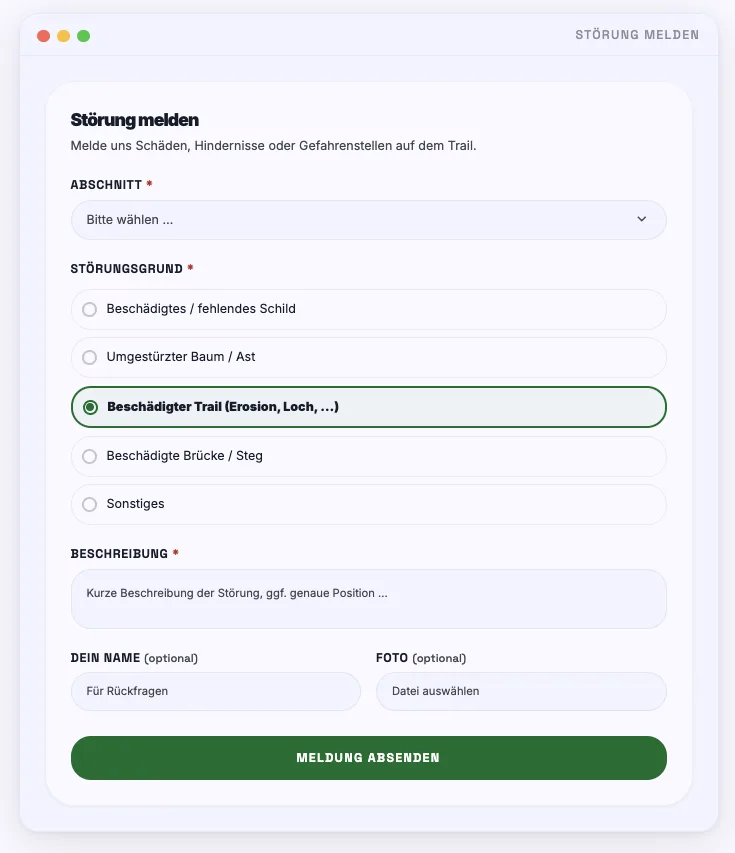Choose Umgestürzter Baum / Ast option
This screenshot has height=853, width=735.
pyautogui.click(x=368, y=357)
